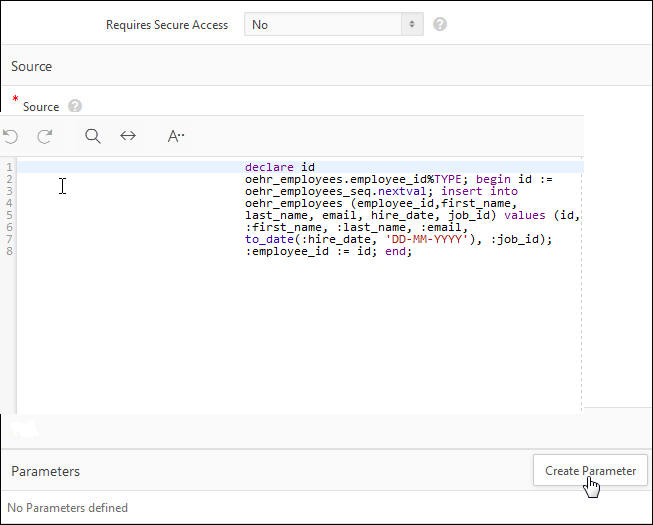Click the Requires Secure Access label

pyautogui.click(x=167, y=24)
